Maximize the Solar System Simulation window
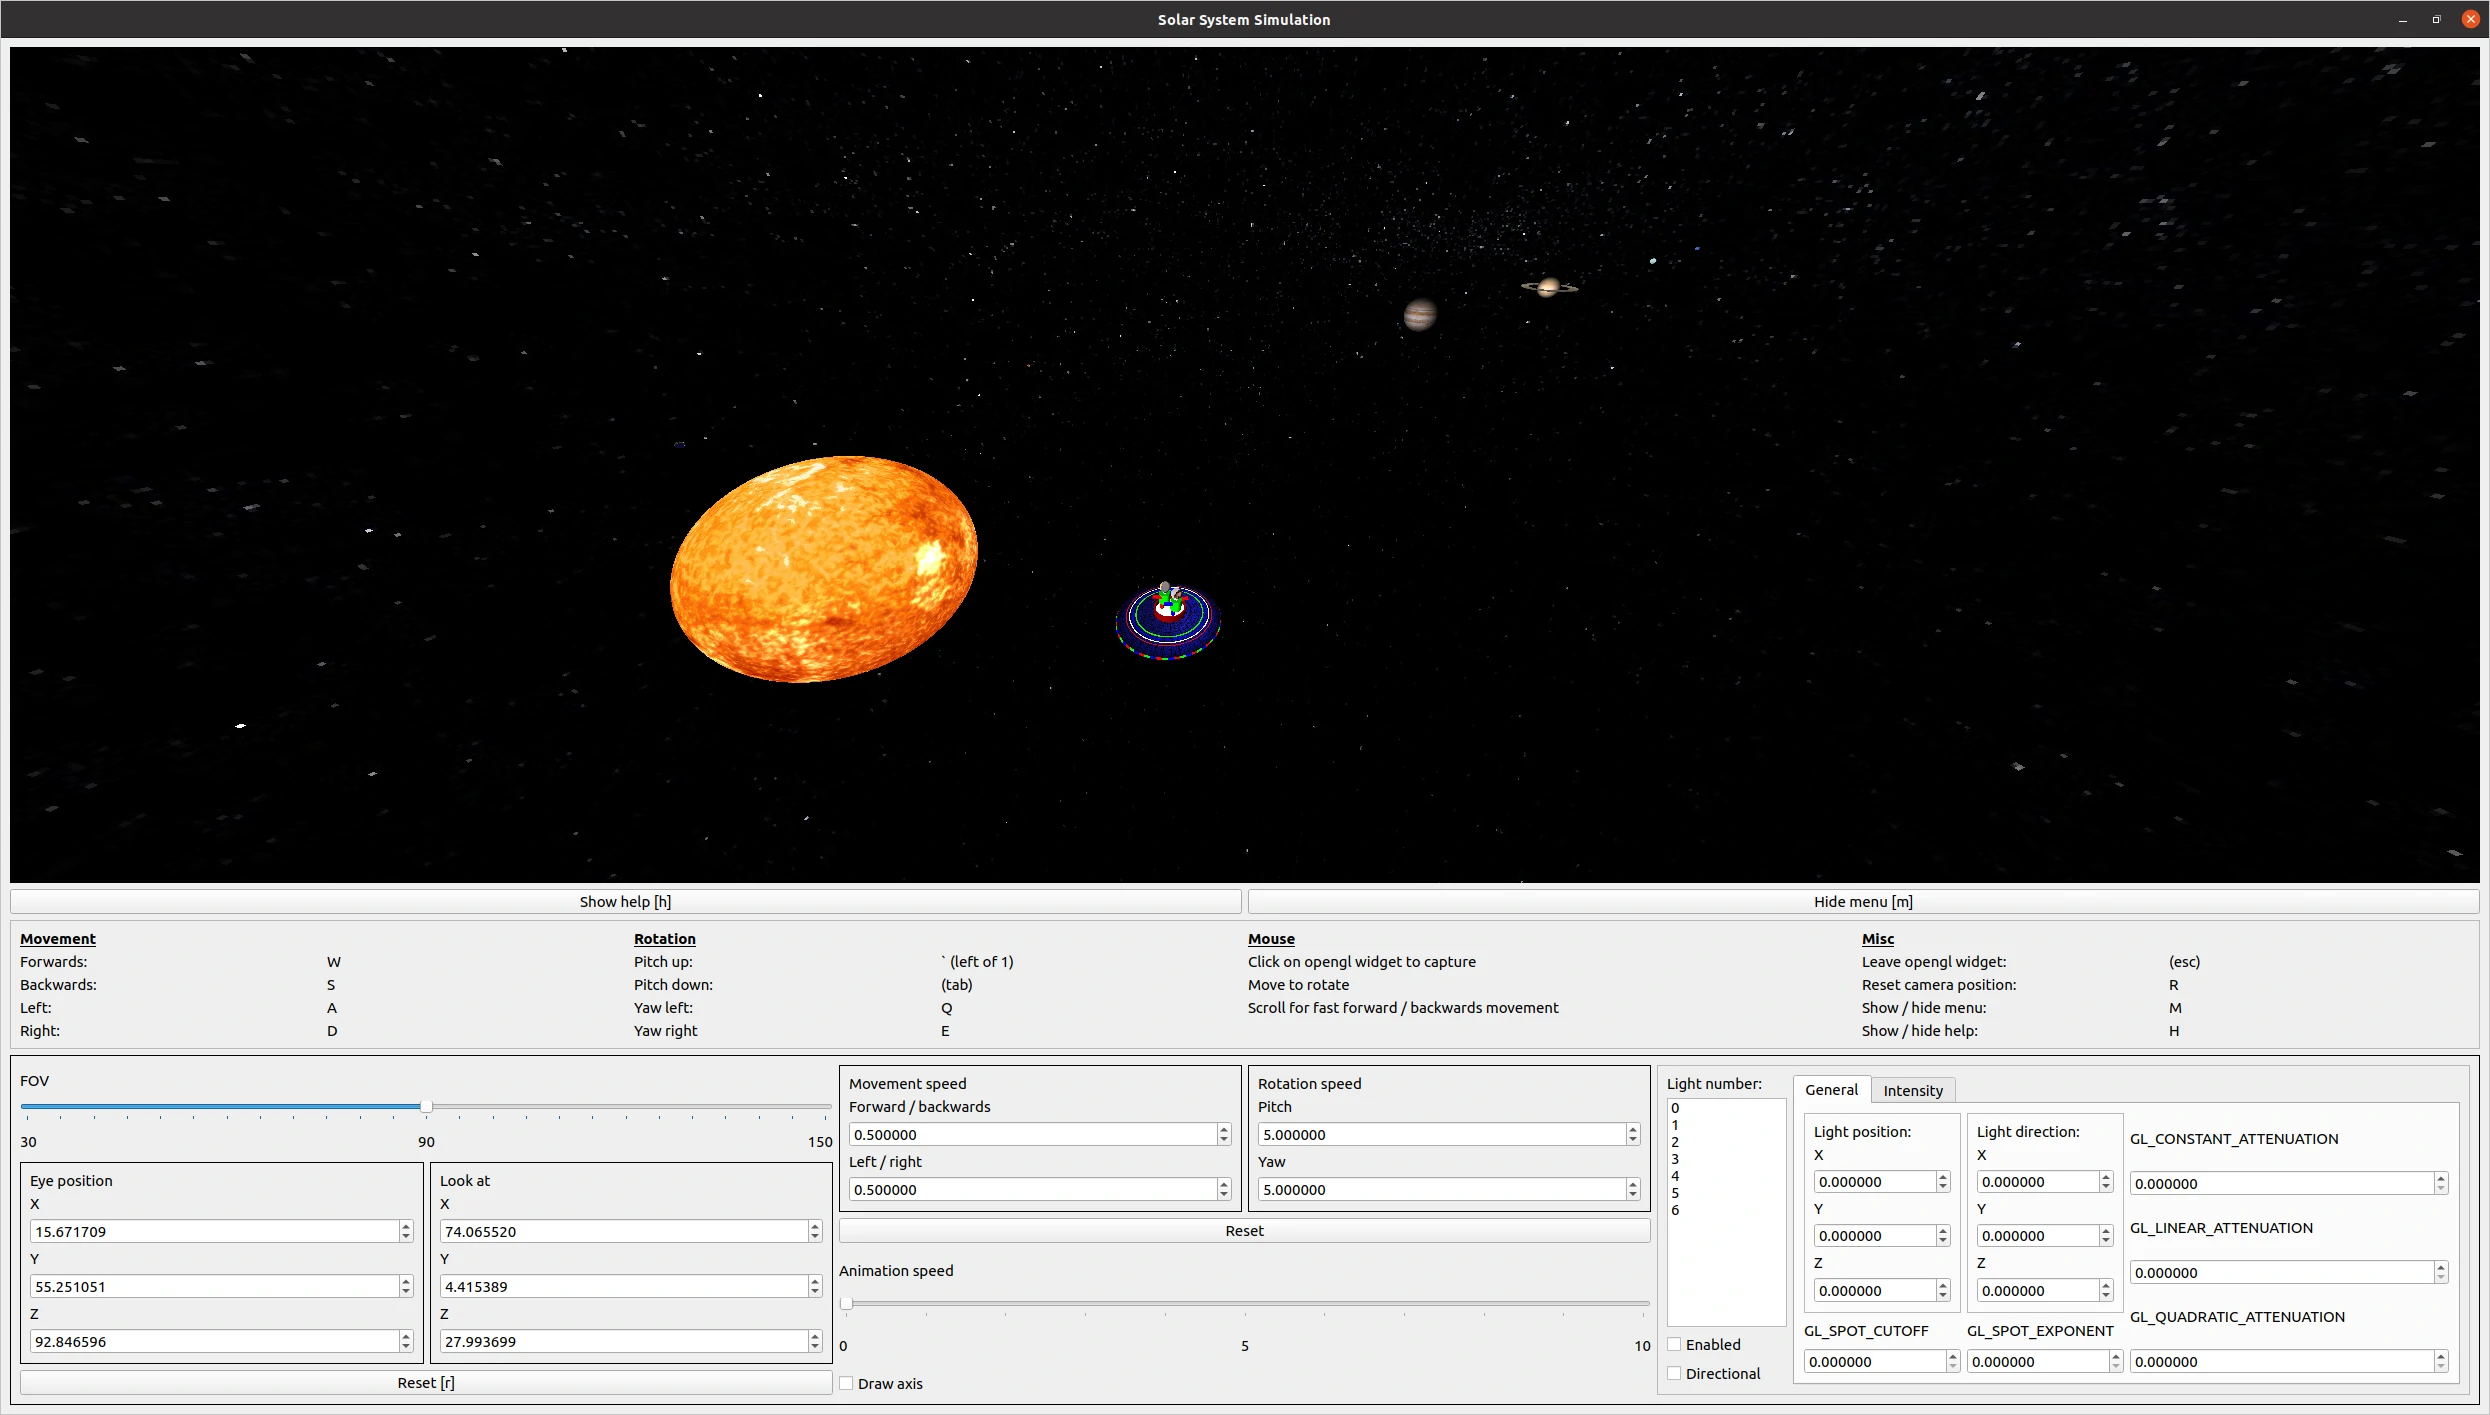Image resolution: width=2490 pixels, height=1415 pixels. 2436,19
